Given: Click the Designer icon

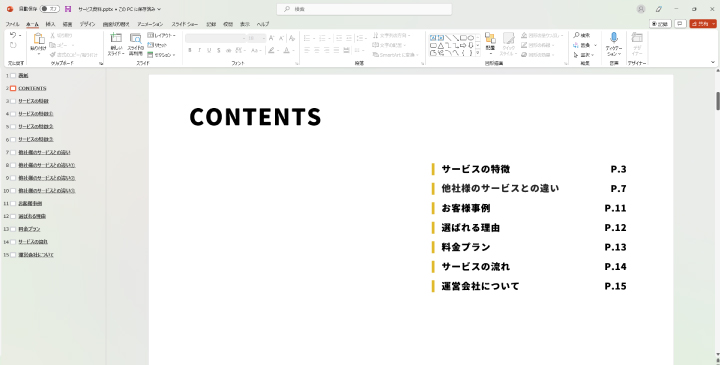Looking at the screenshot, I should (636, 38).
